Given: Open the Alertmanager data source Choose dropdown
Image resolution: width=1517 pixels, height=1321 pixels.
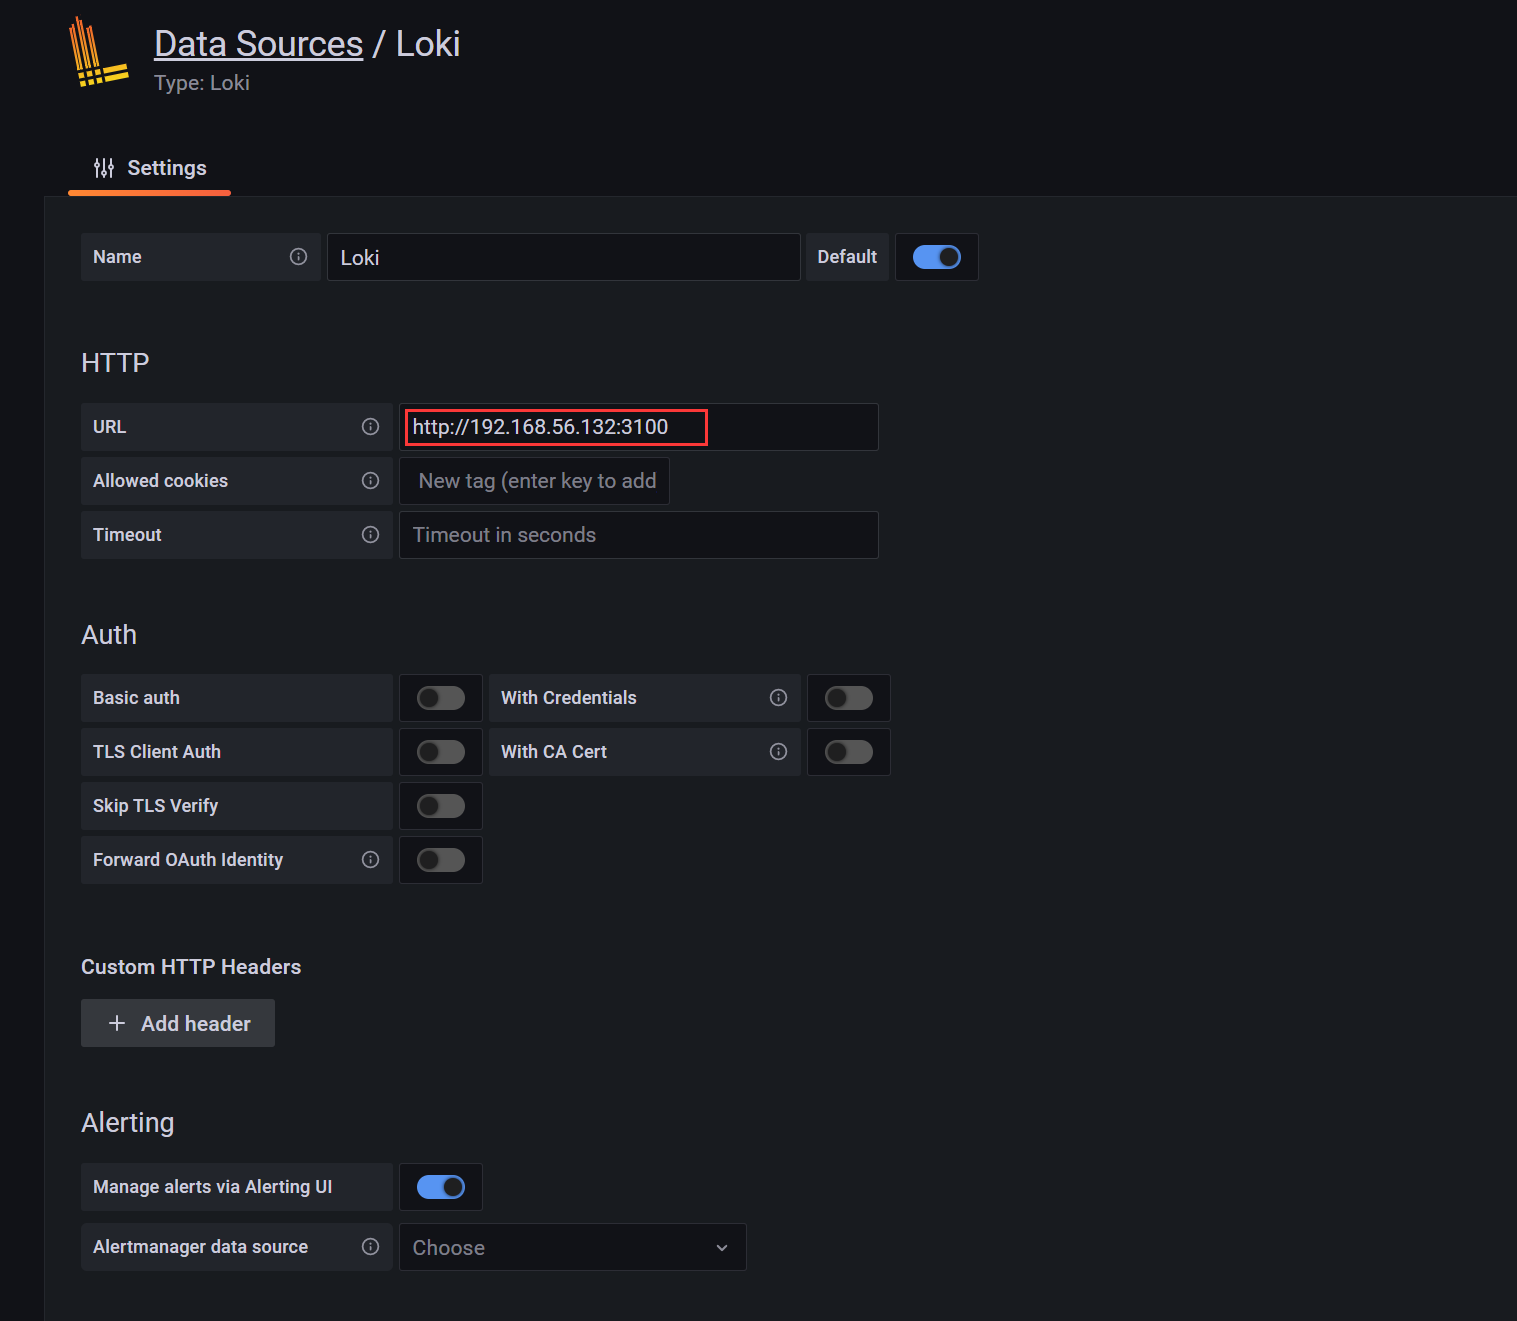Looking at the screenshot, I should point(571,1247).
